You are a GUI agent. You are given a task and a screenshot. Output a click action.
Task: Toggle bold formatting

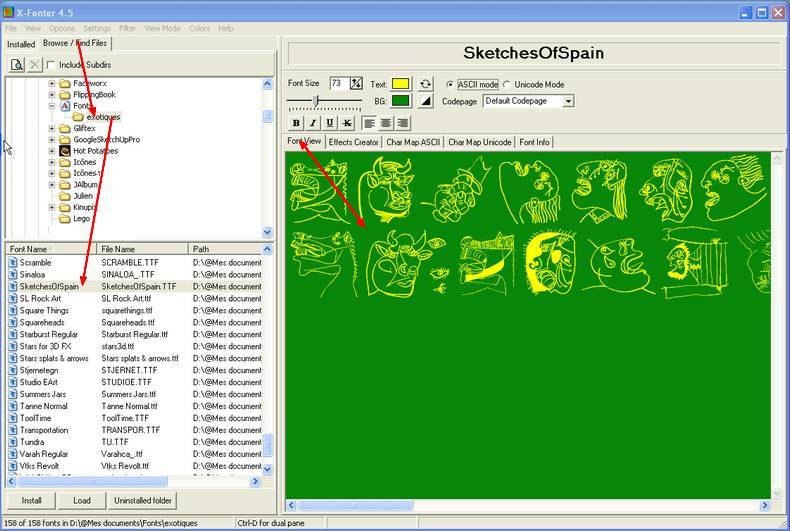coord(296,122)
